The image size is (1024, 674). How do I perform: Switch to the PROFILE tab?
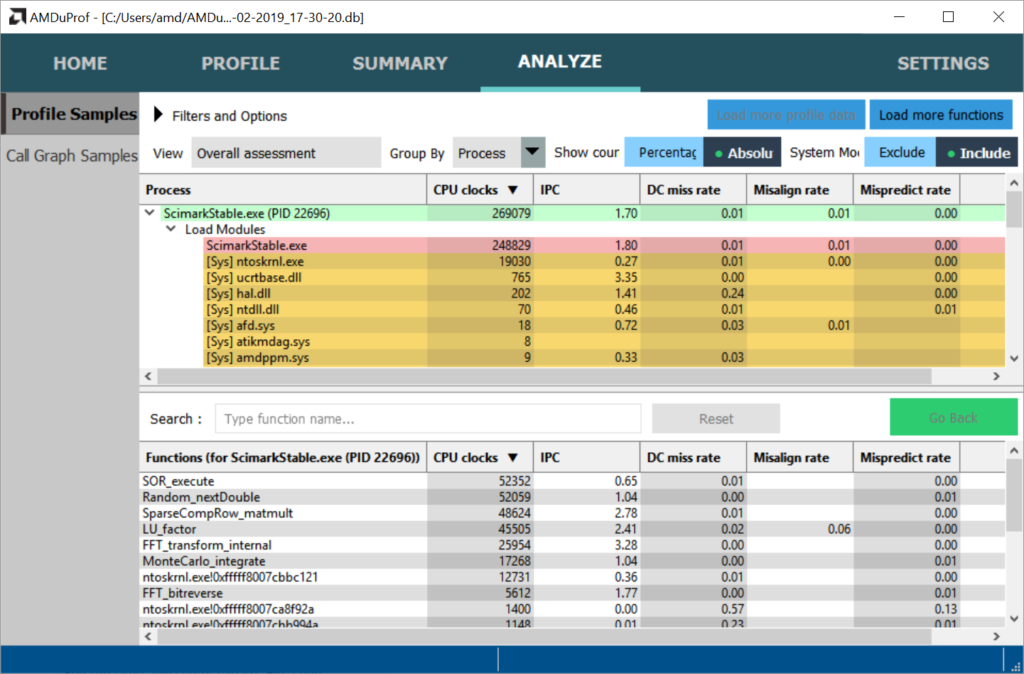tap(240, 63)
